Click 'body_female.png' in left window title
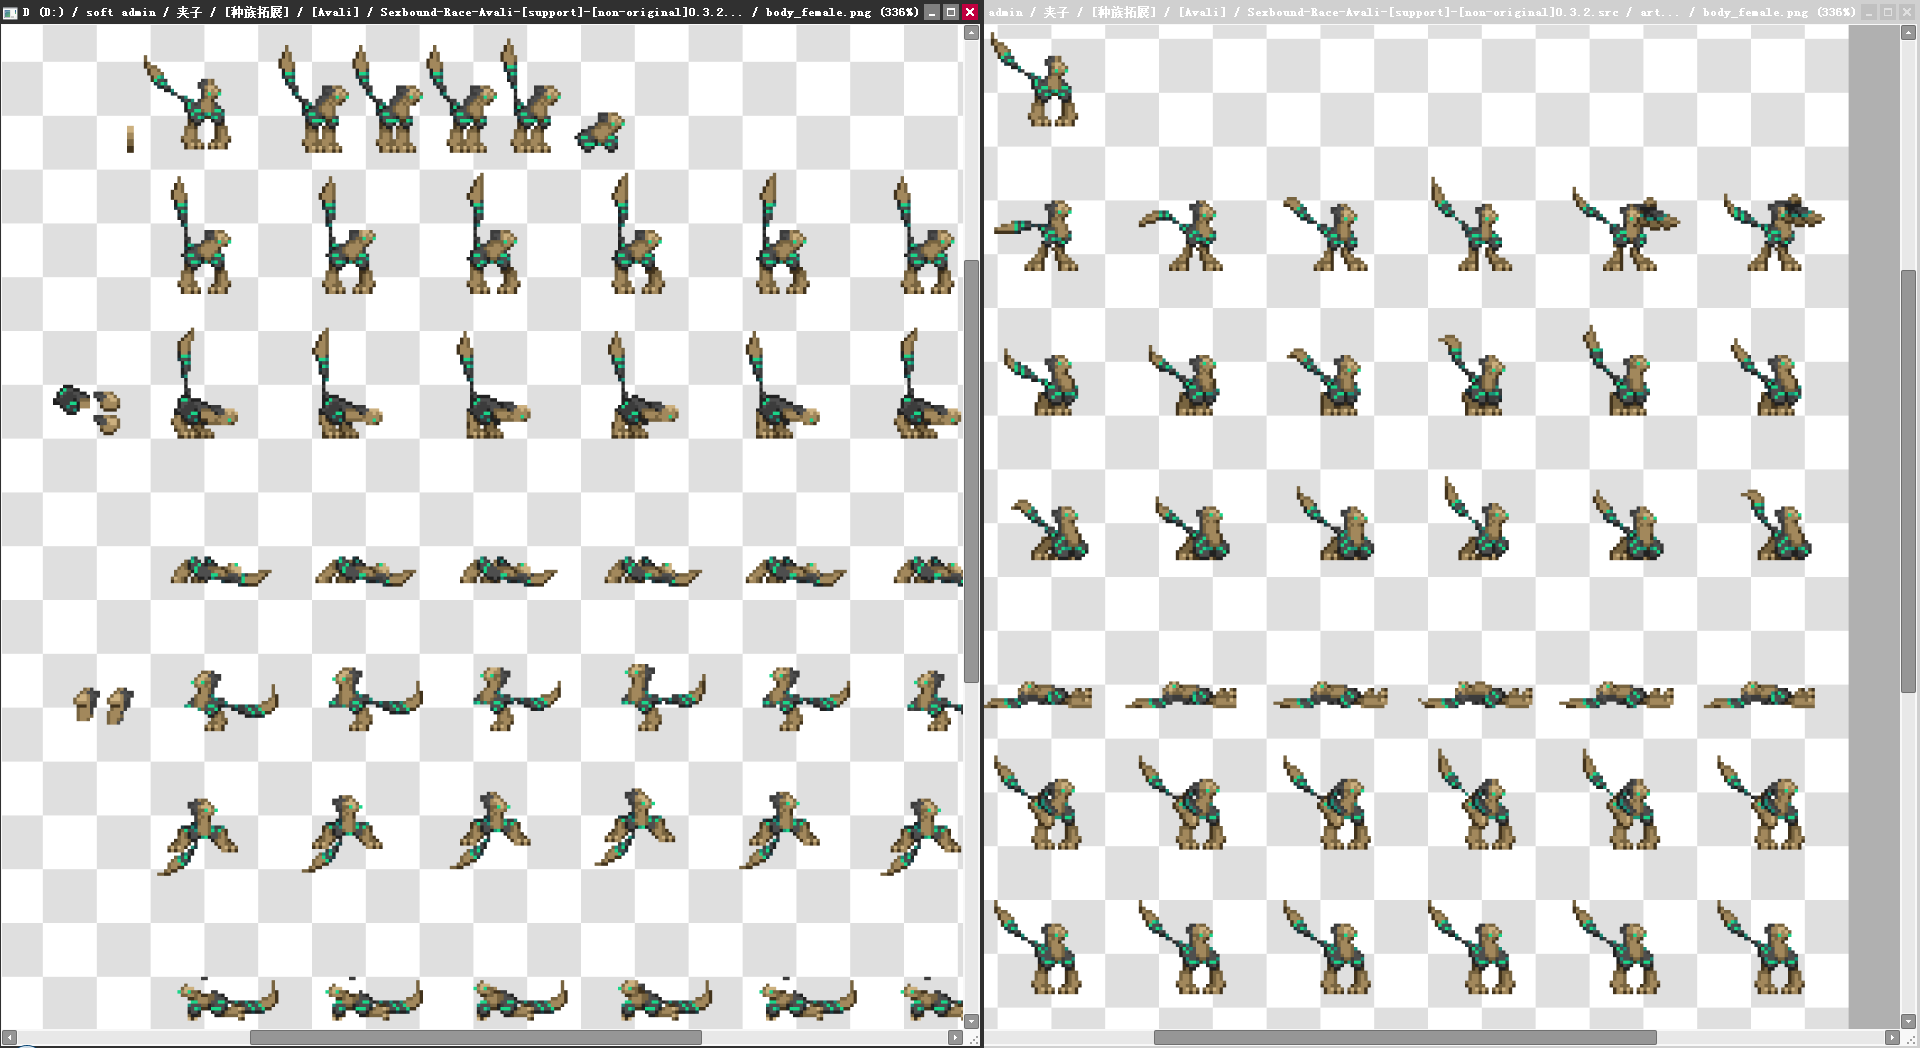Viewport: 1920px width, 1048px height. pyautogui.click(x=818, y=12)
